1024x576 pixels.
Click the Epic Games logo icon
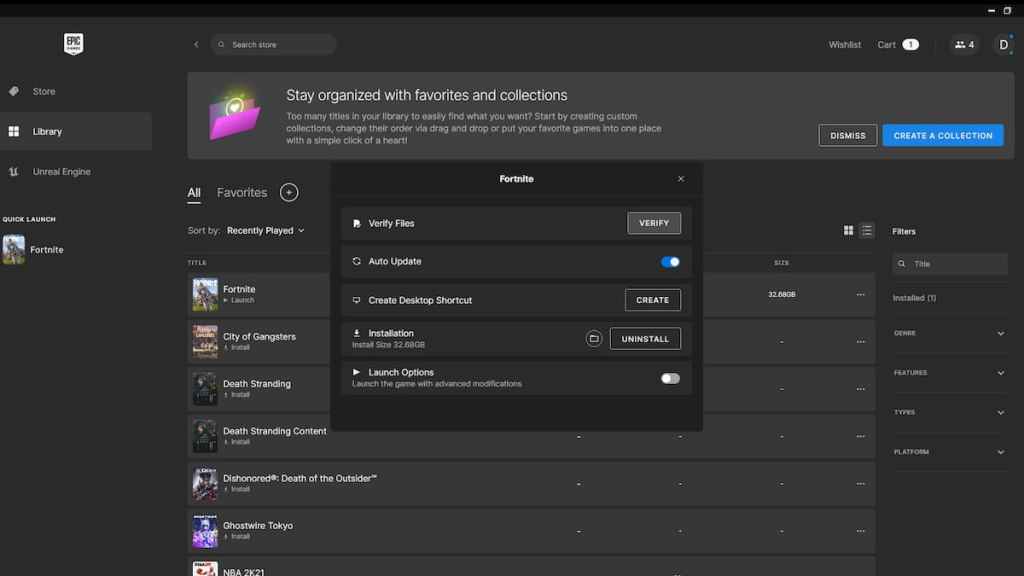click(73, 44)
